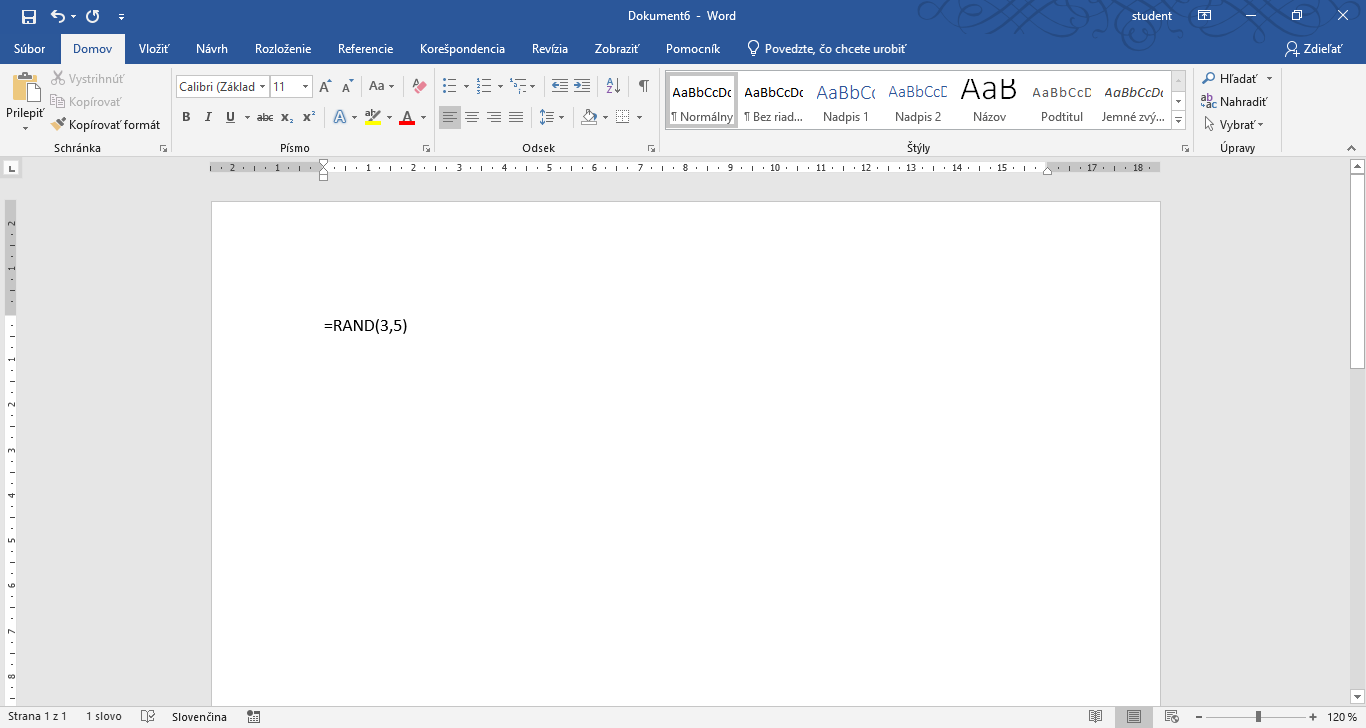The image size is (1366, 728).
Task: Switch to the Revízia tab
Action: coord(550,49)
